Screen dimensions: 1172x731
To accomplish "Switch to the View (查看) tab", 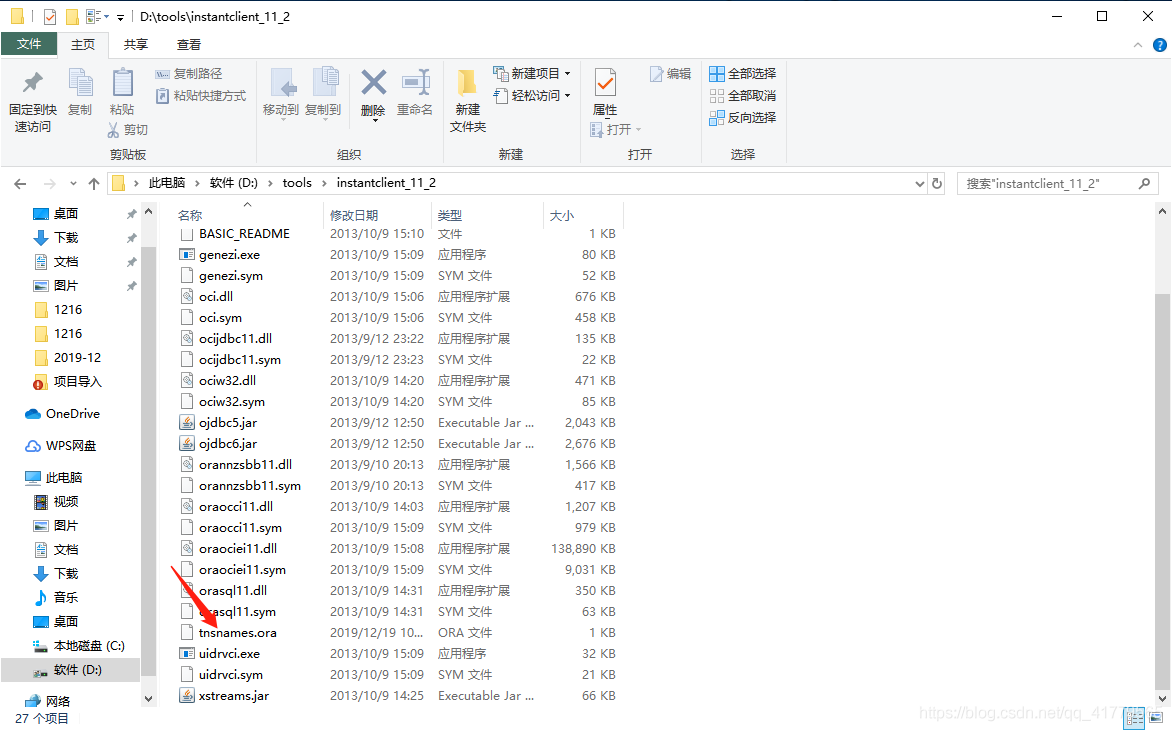I will pos(188,45).
